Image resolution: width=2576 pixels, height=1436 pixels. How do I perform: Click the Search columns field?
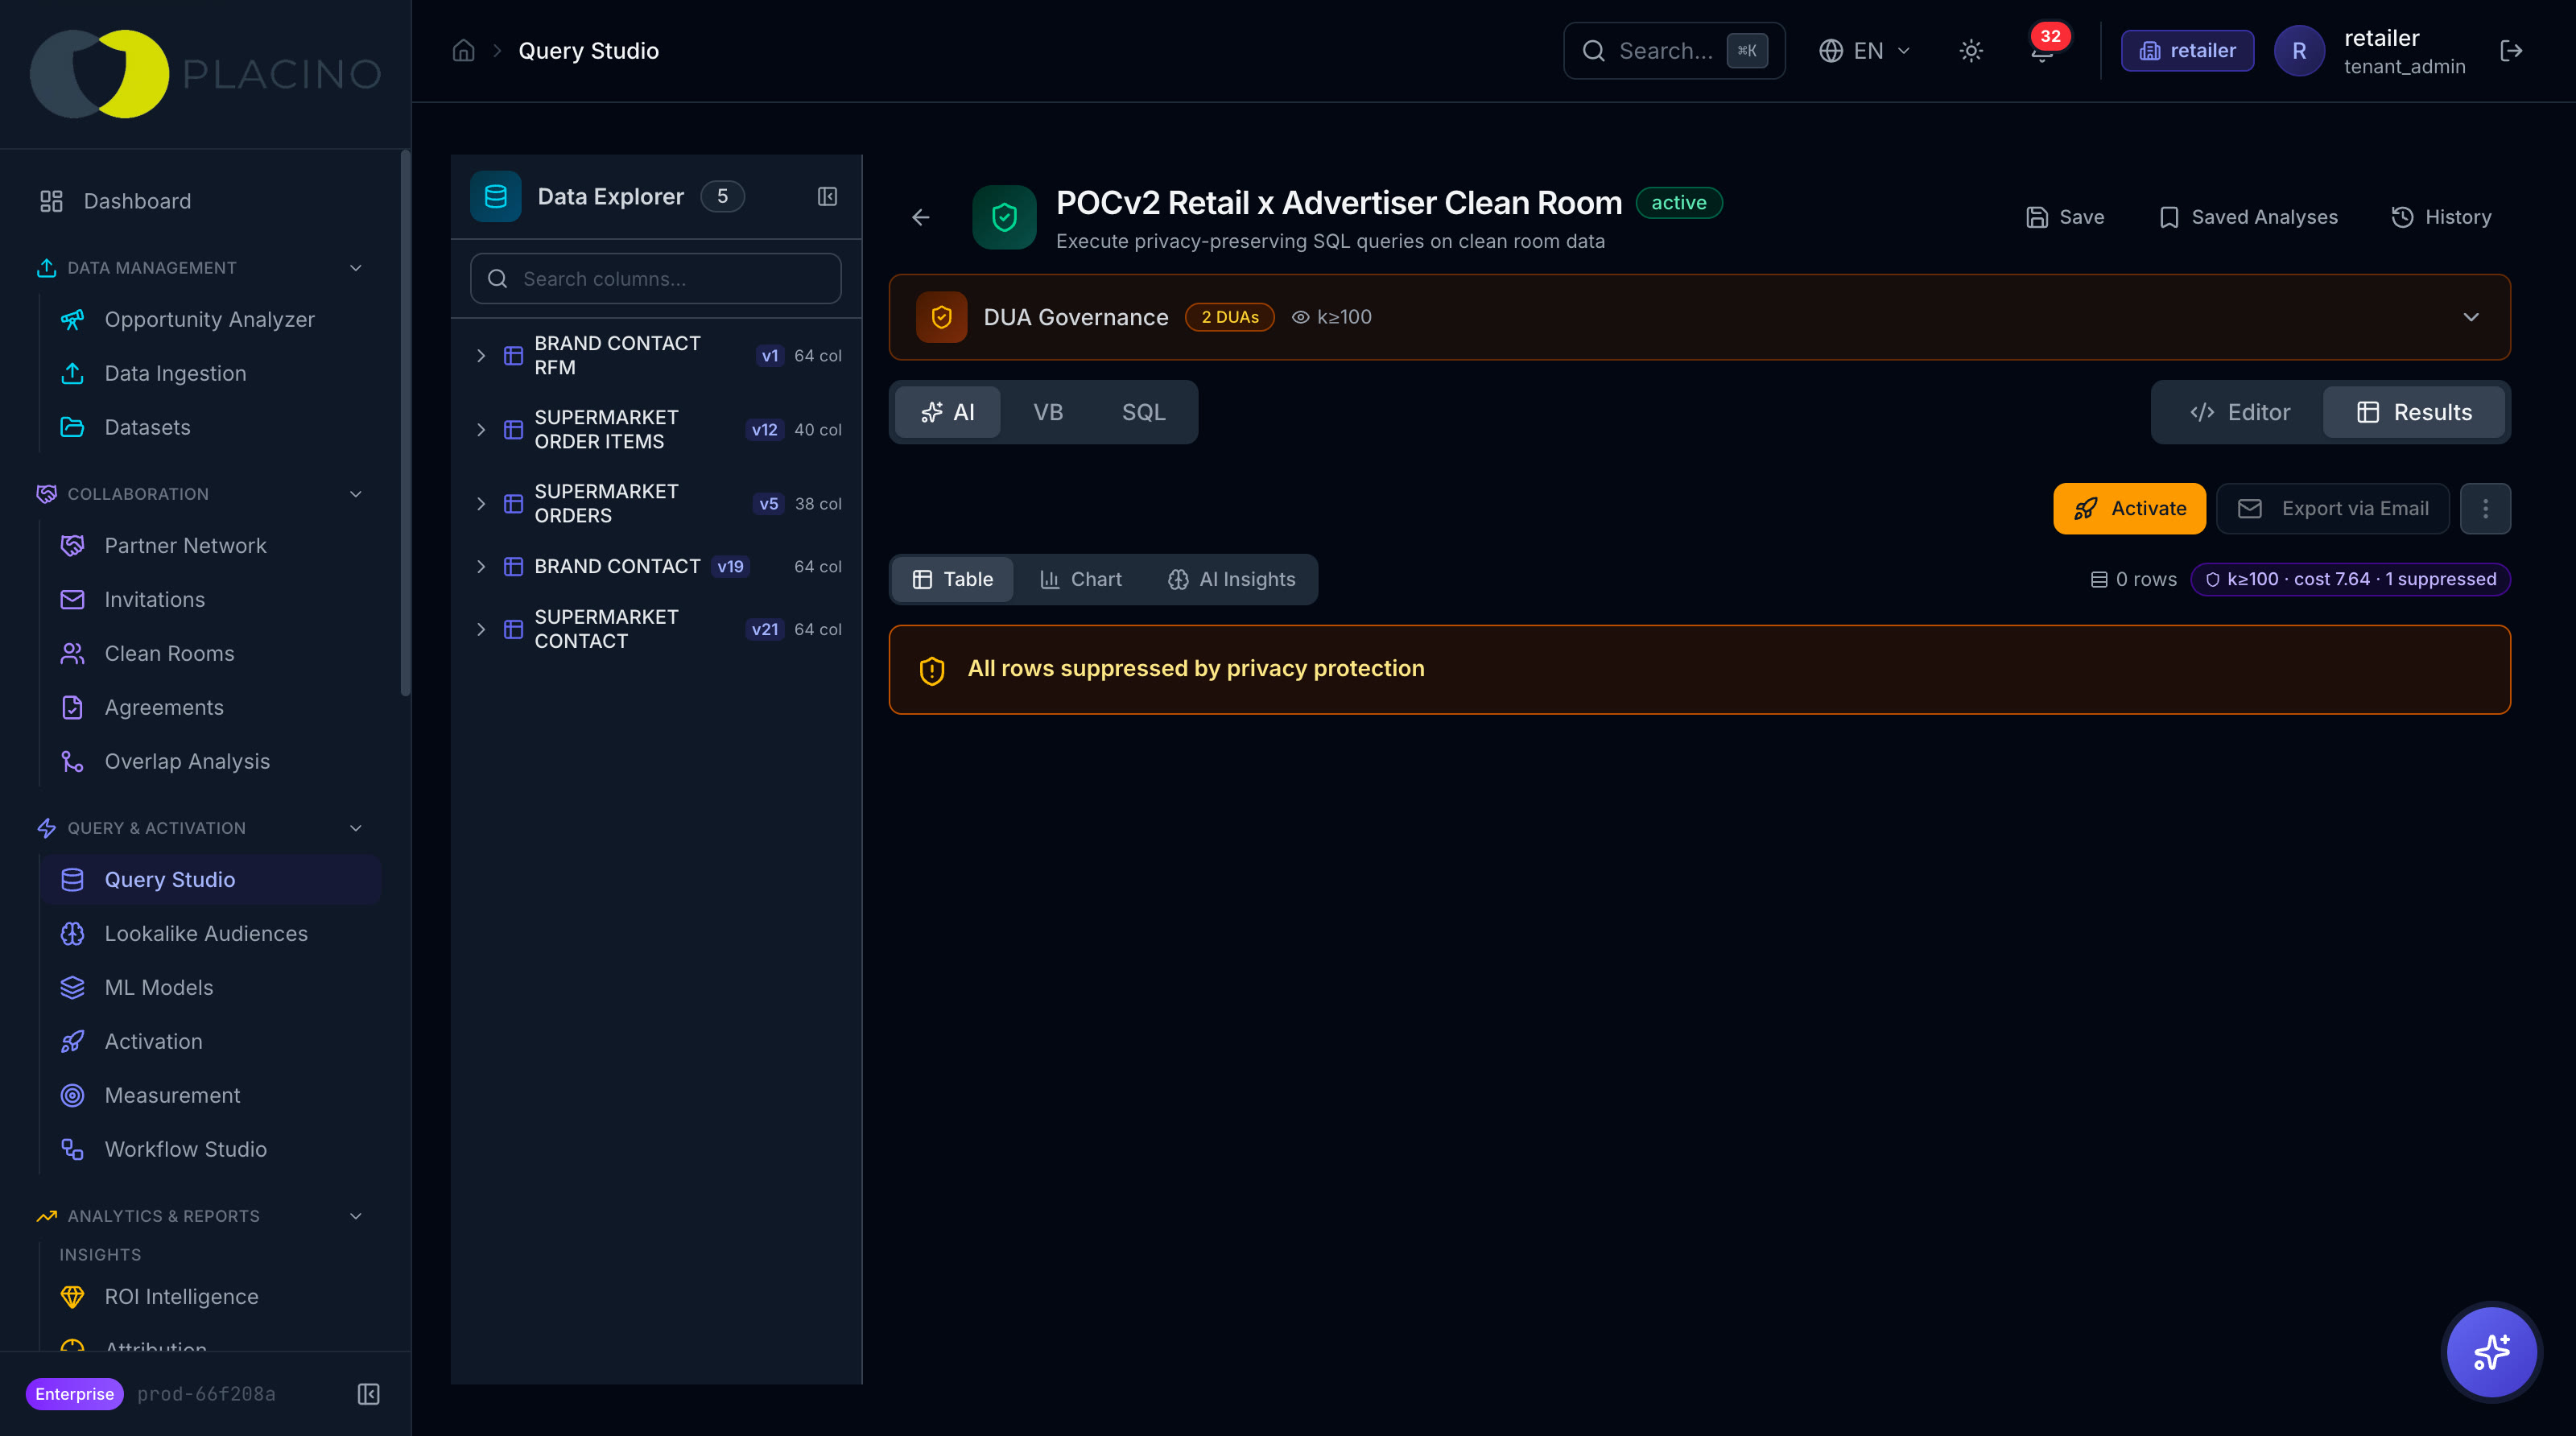655,278
